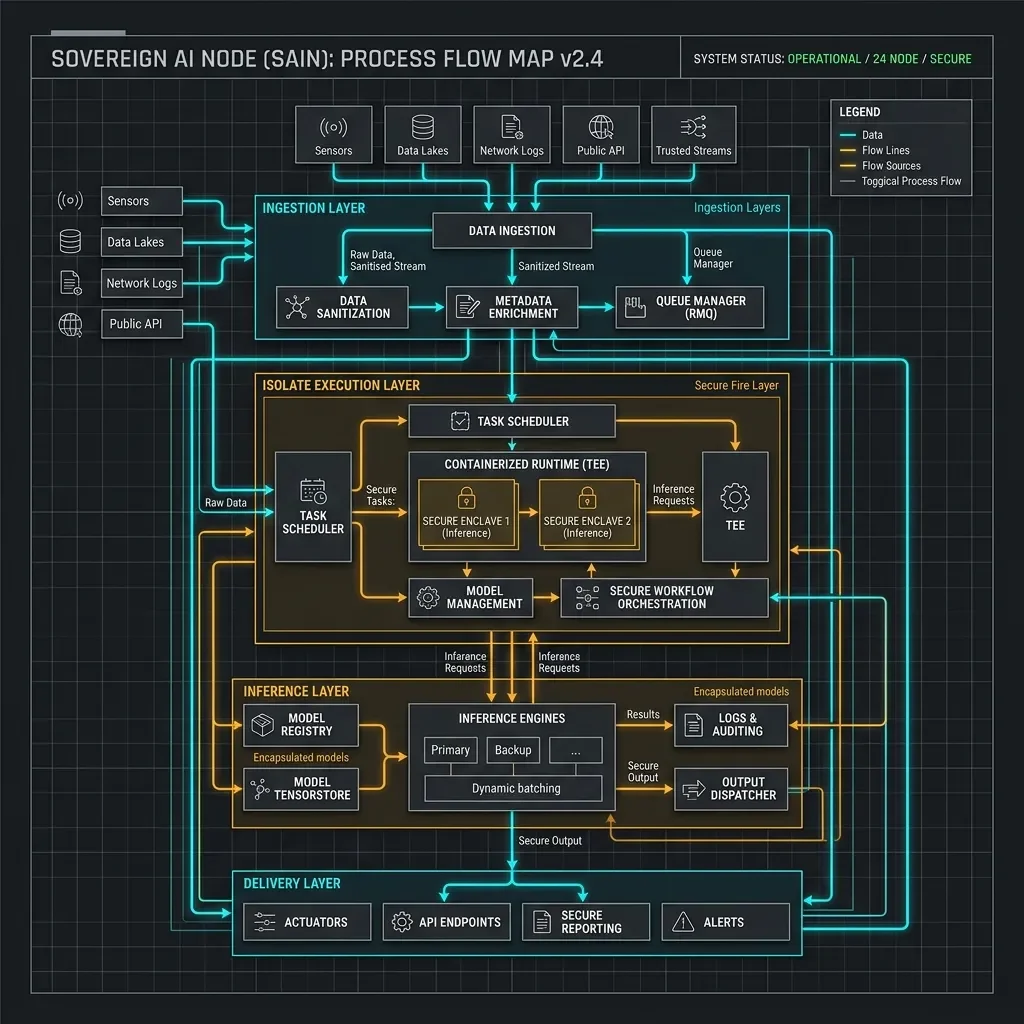
Task: Click the API Endpoints gear icon
Action: pyautogui.click(x=402, y=921)
